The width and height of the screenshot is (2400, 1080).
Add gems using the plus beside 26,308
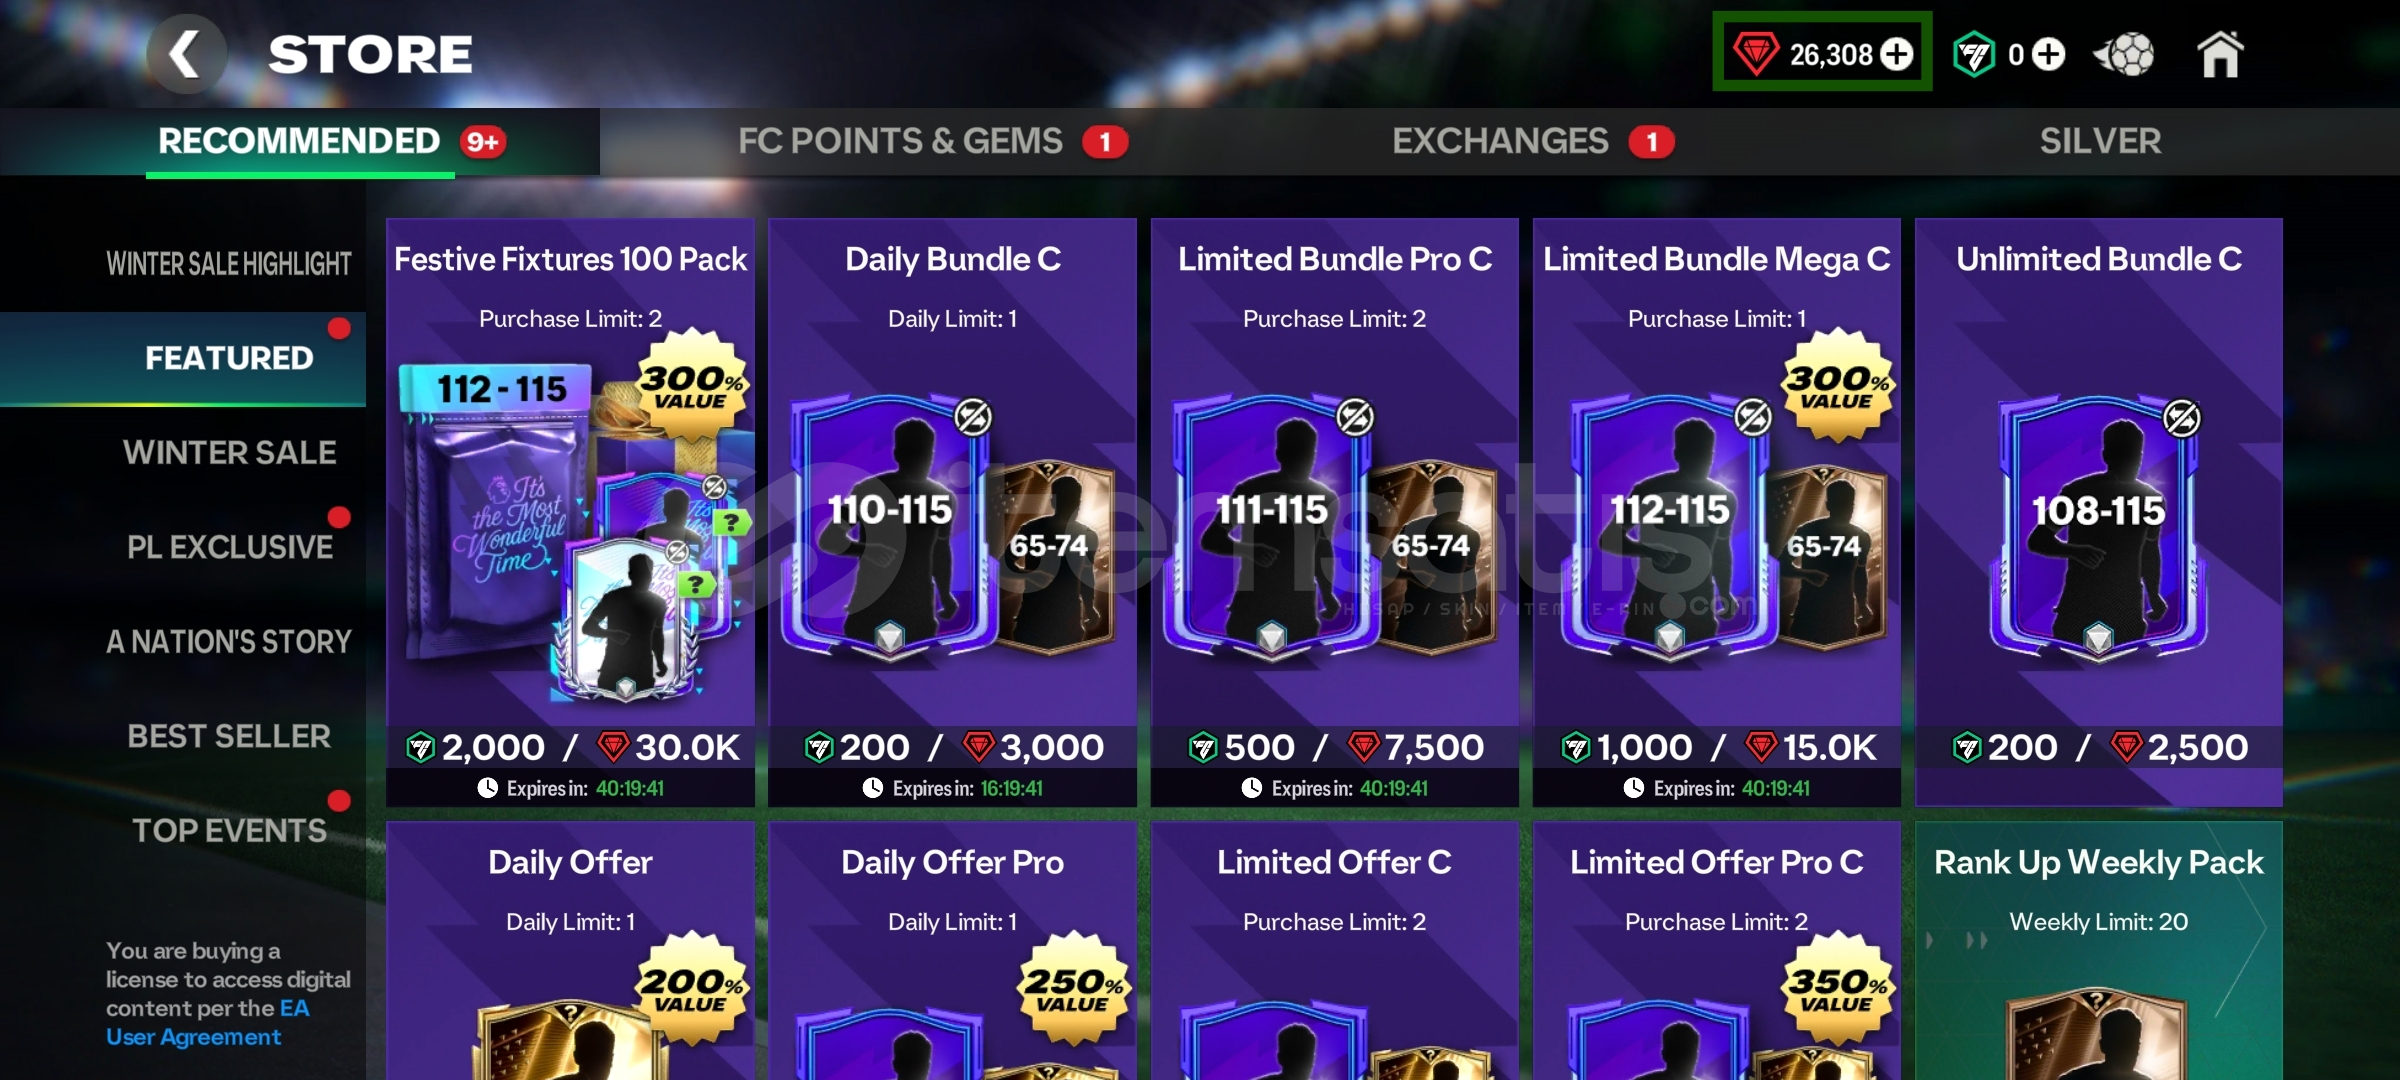tap(1896, 54)
